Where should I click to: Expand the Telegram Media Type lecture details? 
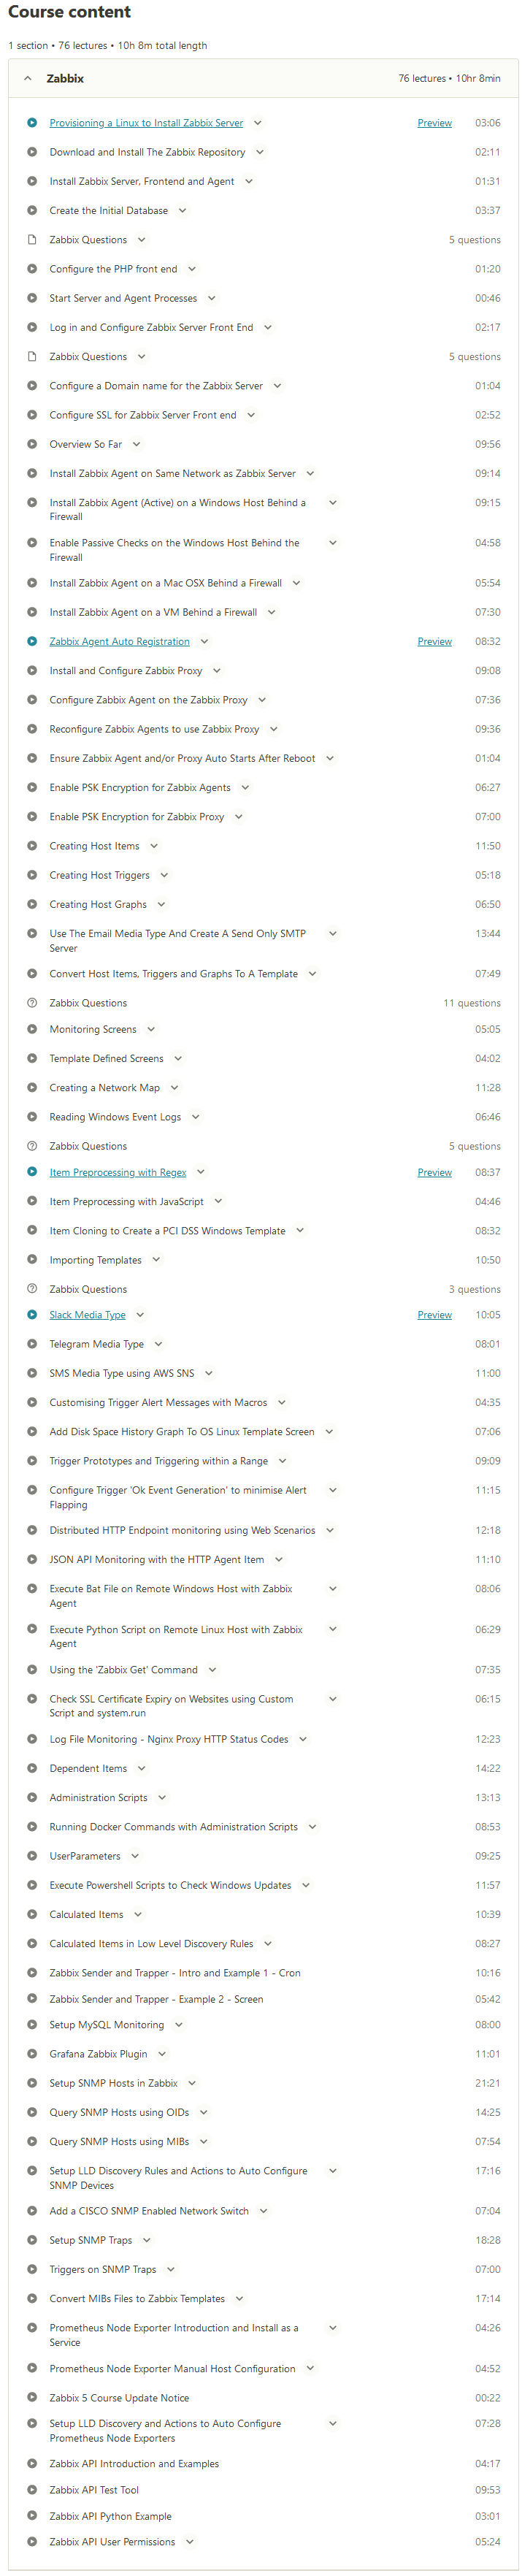[158, 1344]
